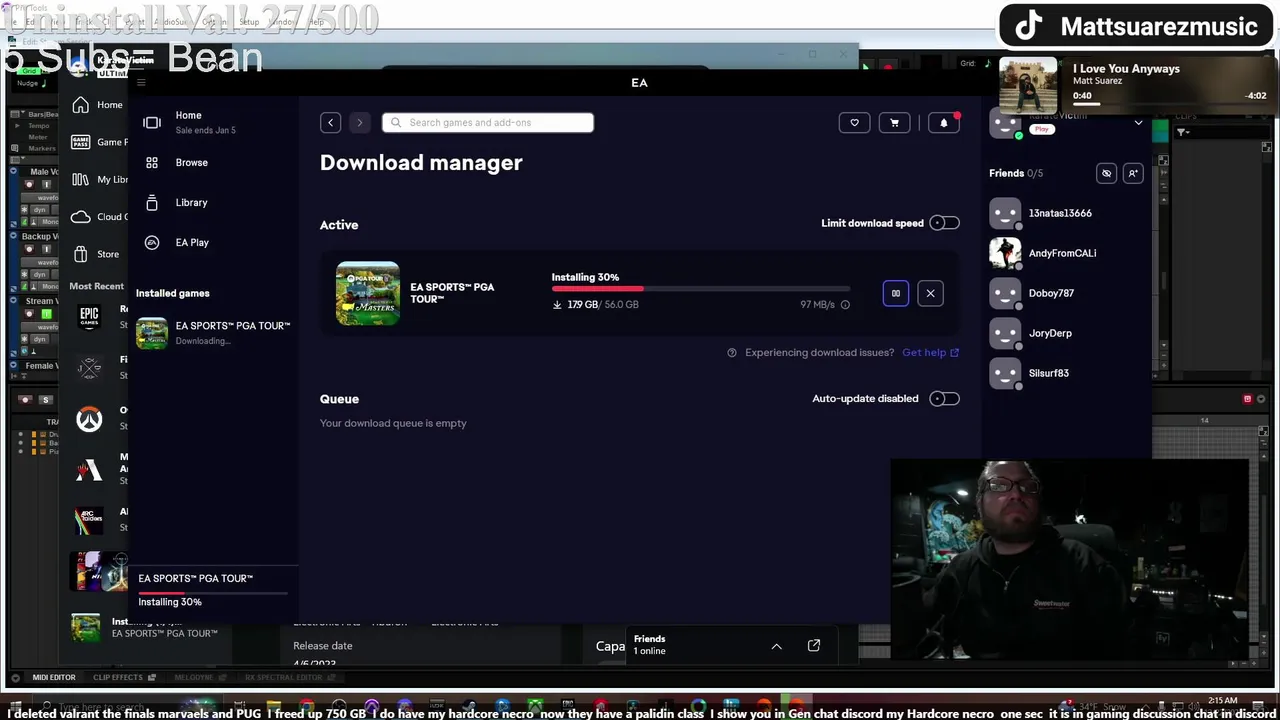1280x720 pixels.
Task: Click the Installing 30% progress bar
Action: pos(701,289)
